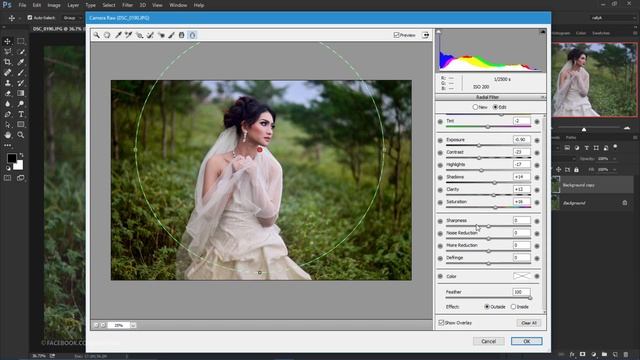Select the Graduated Filter tool
This screenshot has width=640, height=360.
pos(182,35)
